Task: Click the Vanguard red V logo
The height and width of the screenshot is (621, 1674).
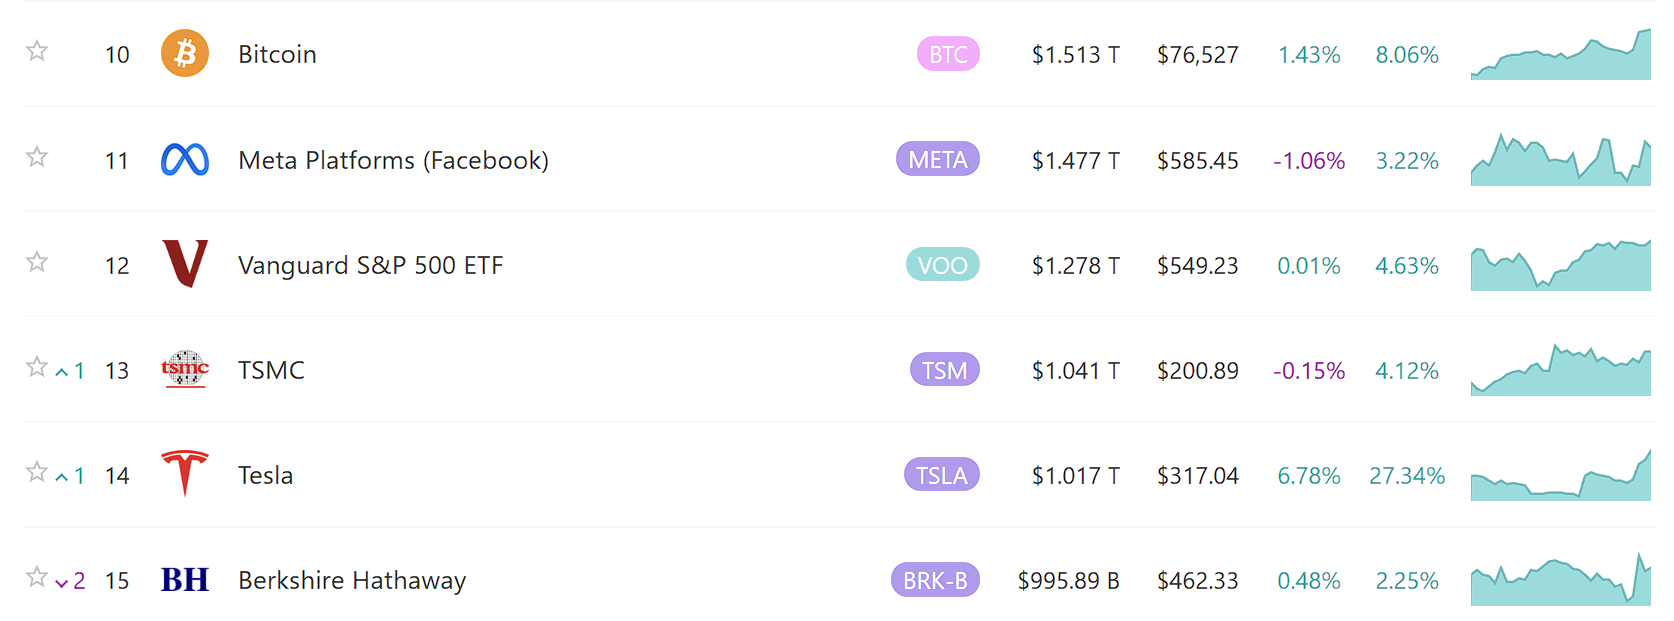Action: (x=185, y=264)
